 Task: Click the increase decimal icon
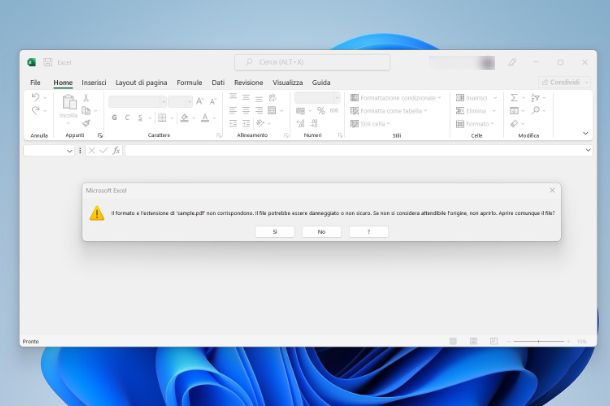tap(300, 123)
